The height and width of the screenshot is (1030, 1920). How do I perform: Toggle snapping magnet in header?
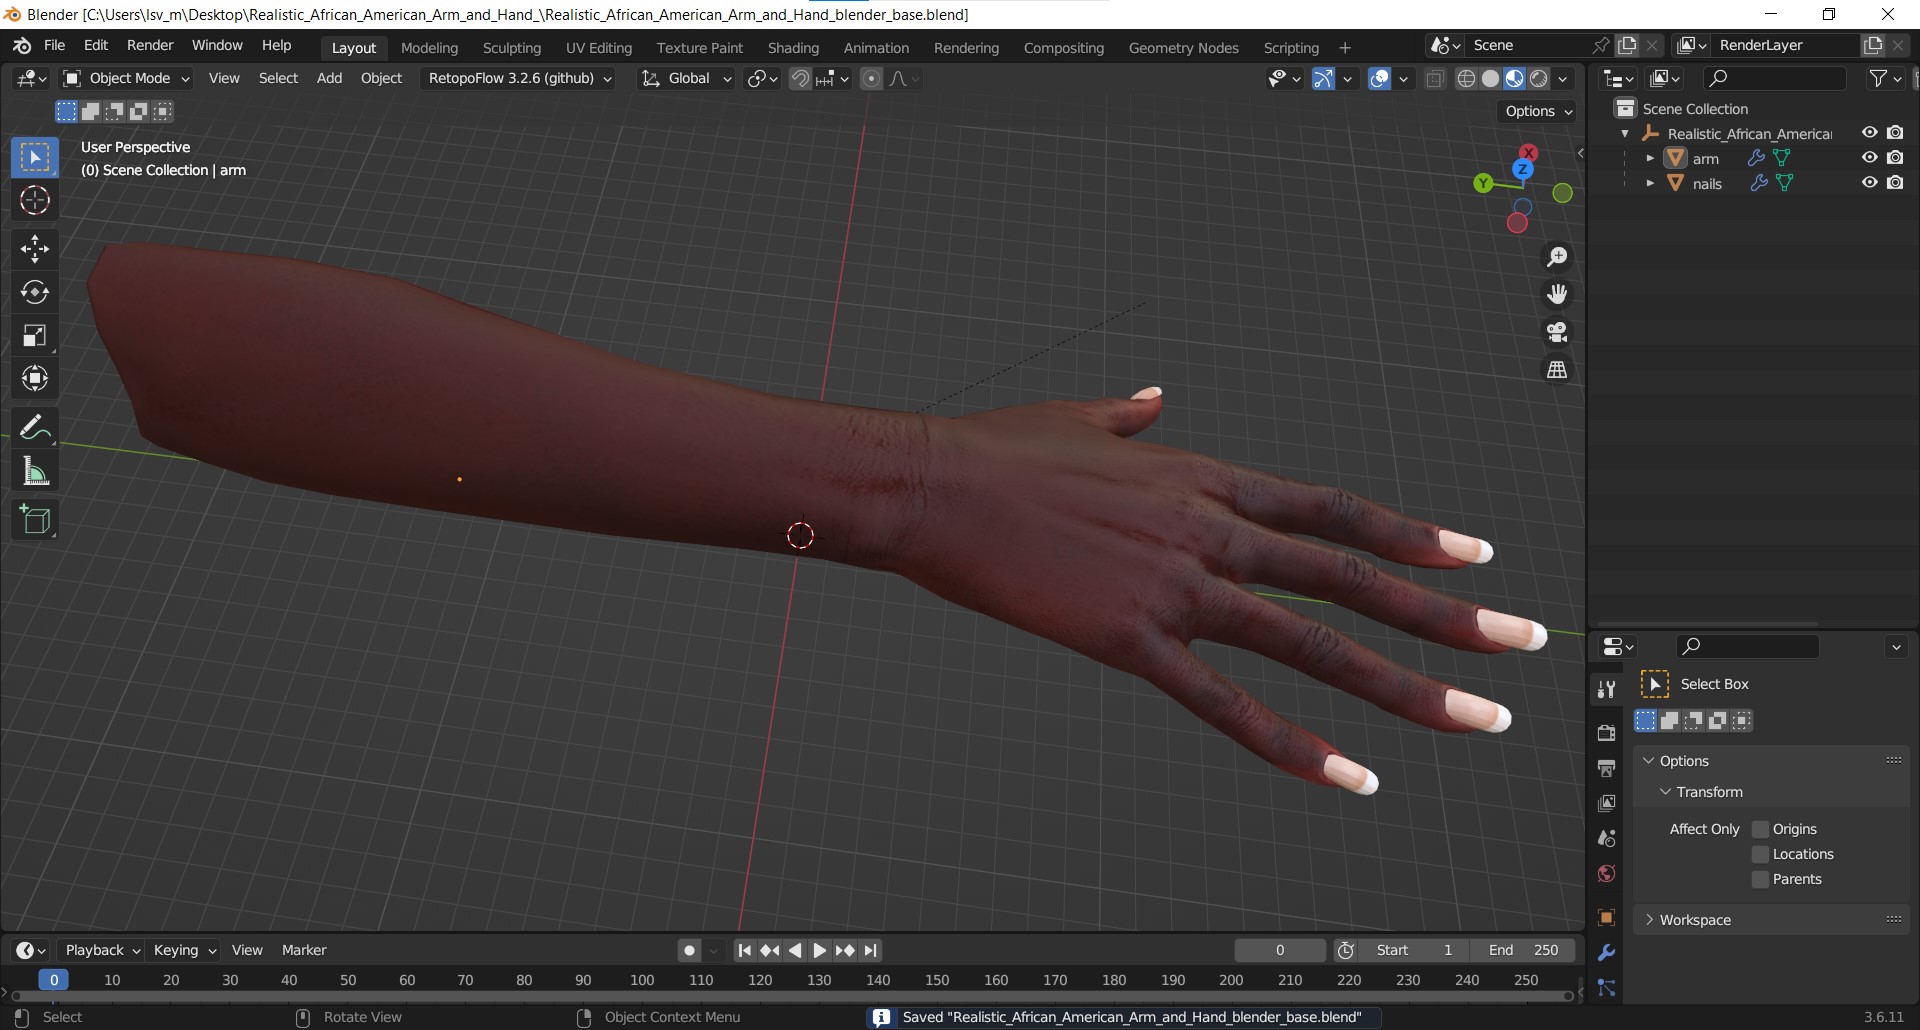(800, 79)
